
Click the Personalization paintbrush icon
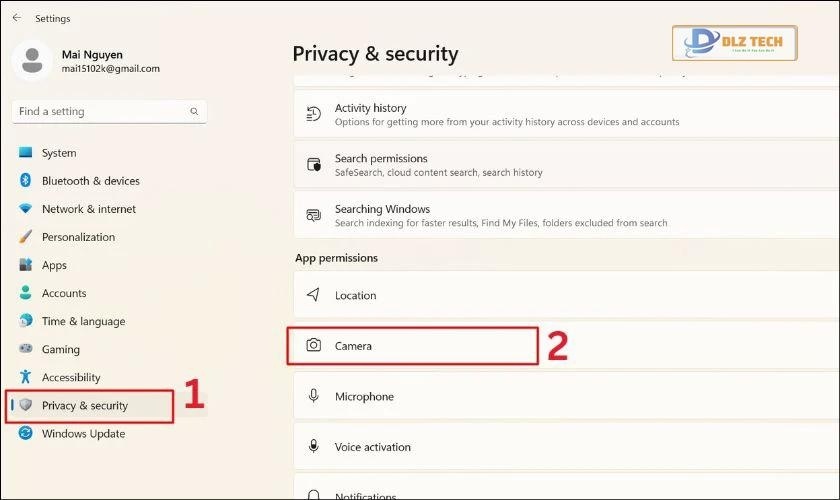coord(25,237)
